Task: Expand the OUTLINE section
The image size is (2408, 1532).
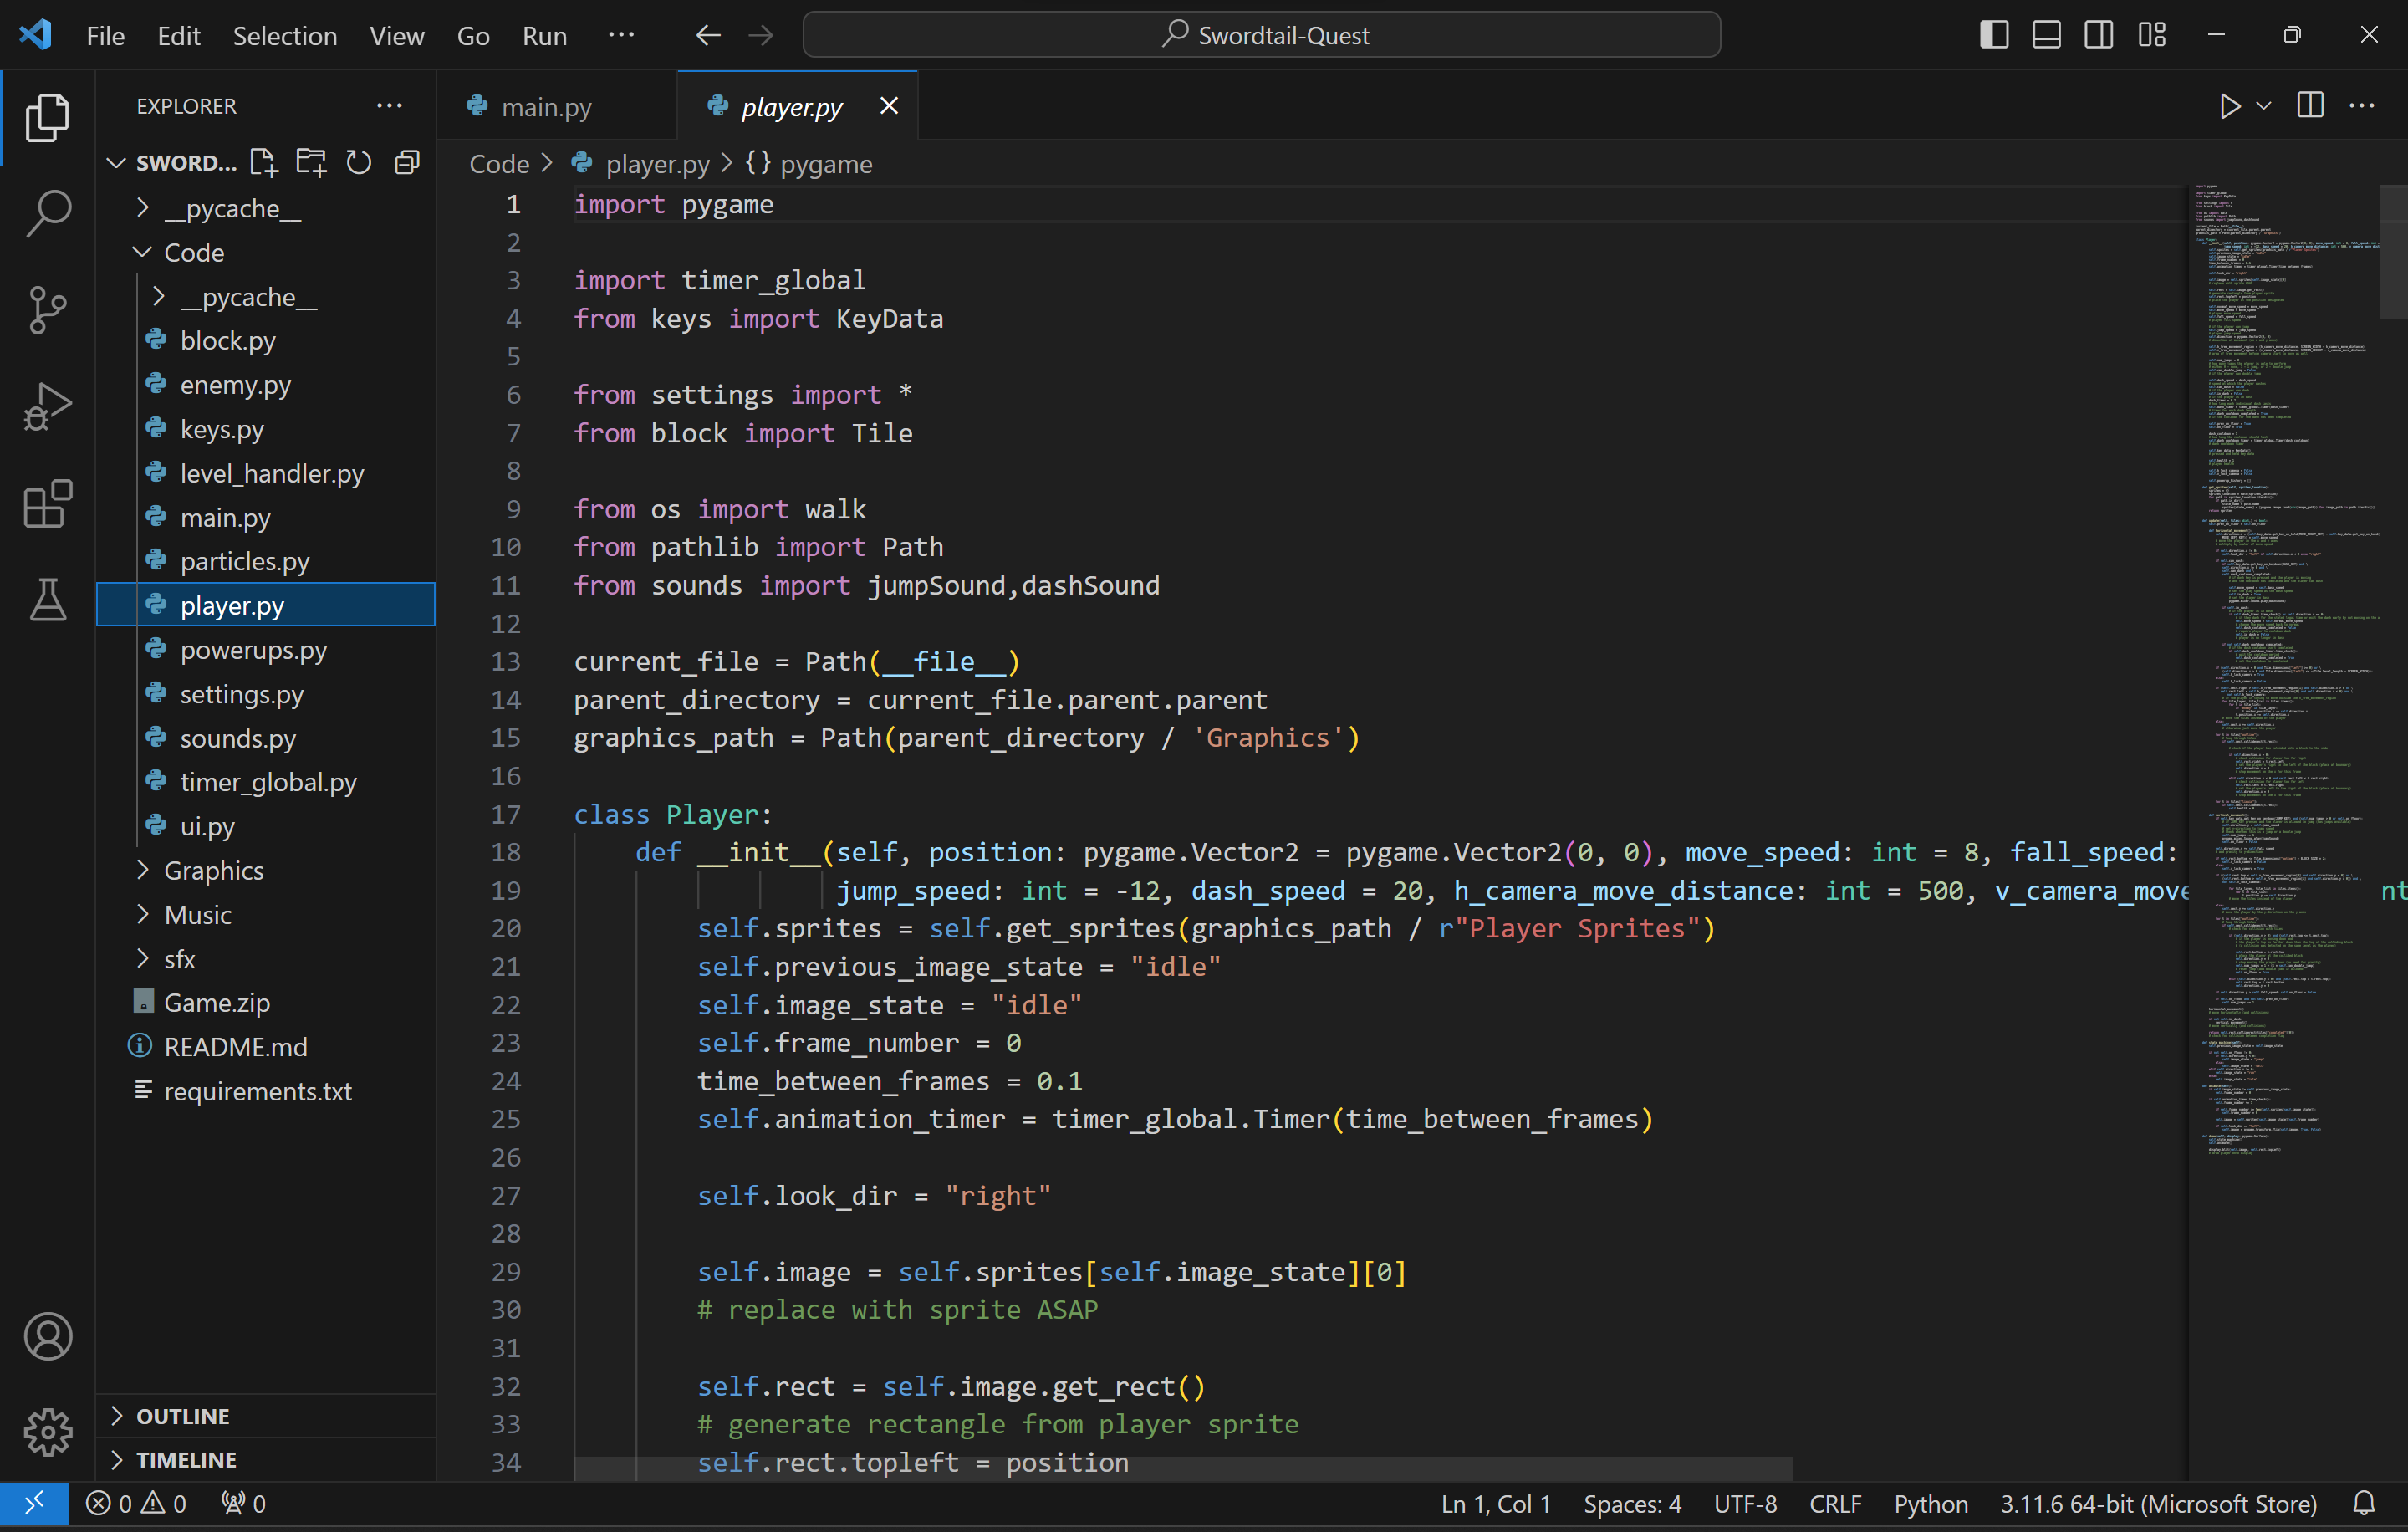Action: (182, 1415)
